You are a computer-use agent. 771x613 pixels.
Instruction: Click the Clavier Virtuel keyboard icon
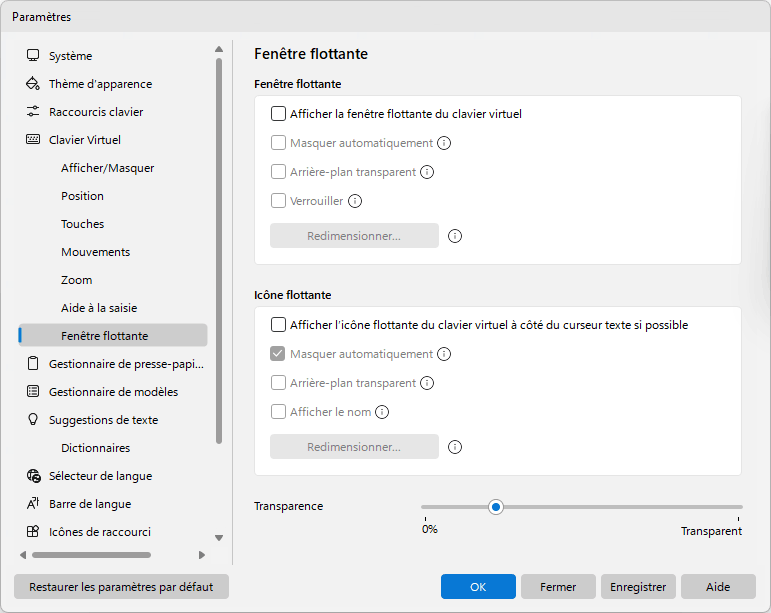pyautogui.click(x=33, y=140)
